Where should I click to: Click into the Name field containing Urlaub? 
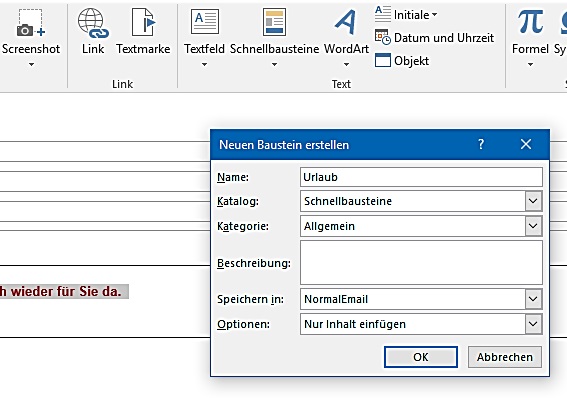(421, 177)
